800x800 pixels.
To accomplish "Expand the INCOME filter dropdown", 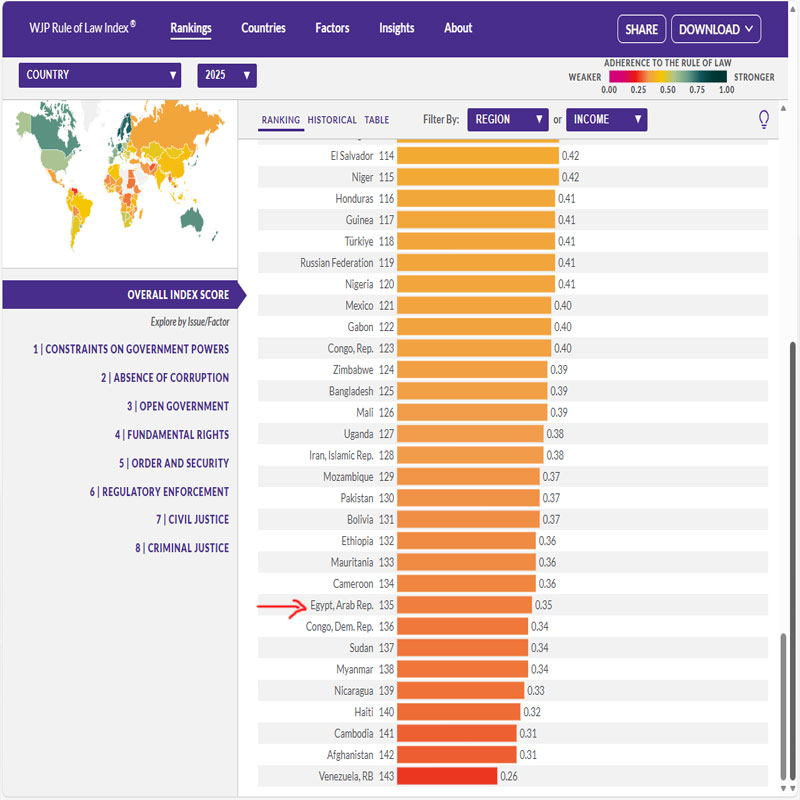I will point(606,120).
